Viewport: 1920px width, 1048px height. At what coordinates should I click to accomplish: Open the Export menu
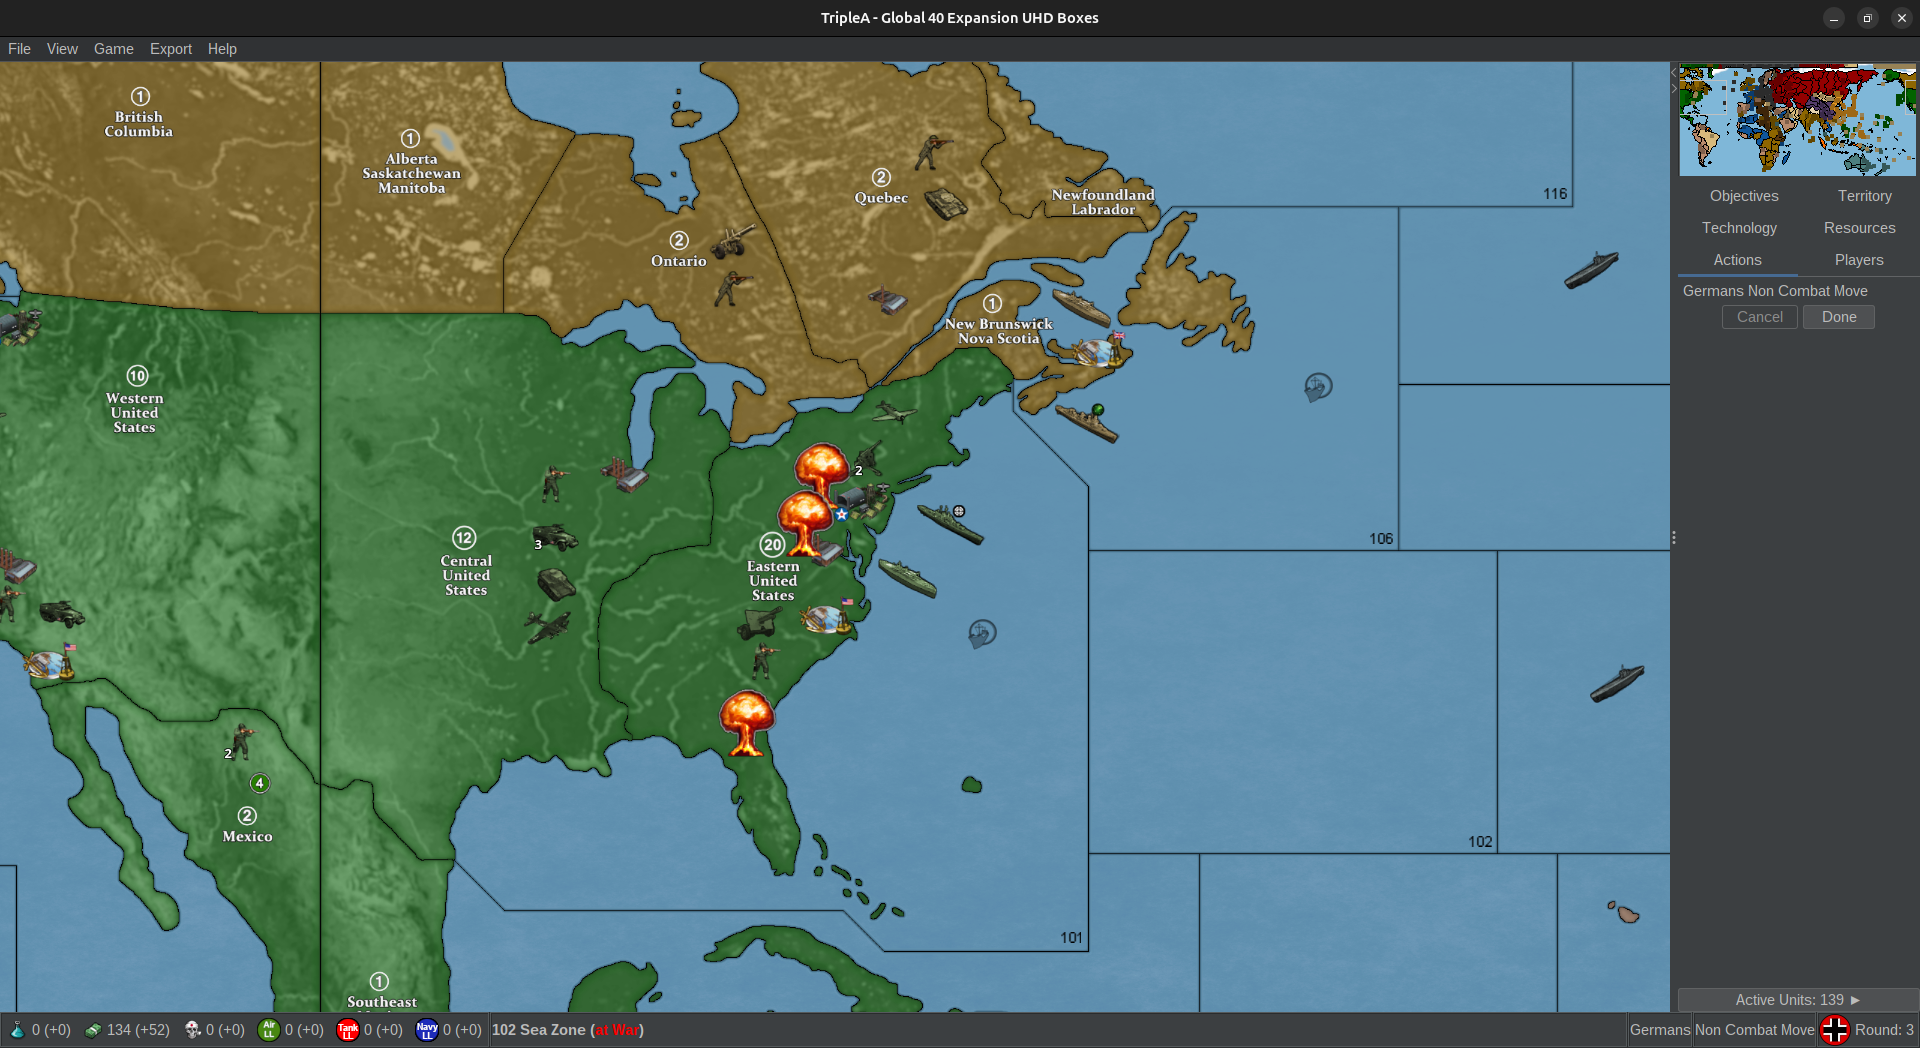tap(171, 49)
